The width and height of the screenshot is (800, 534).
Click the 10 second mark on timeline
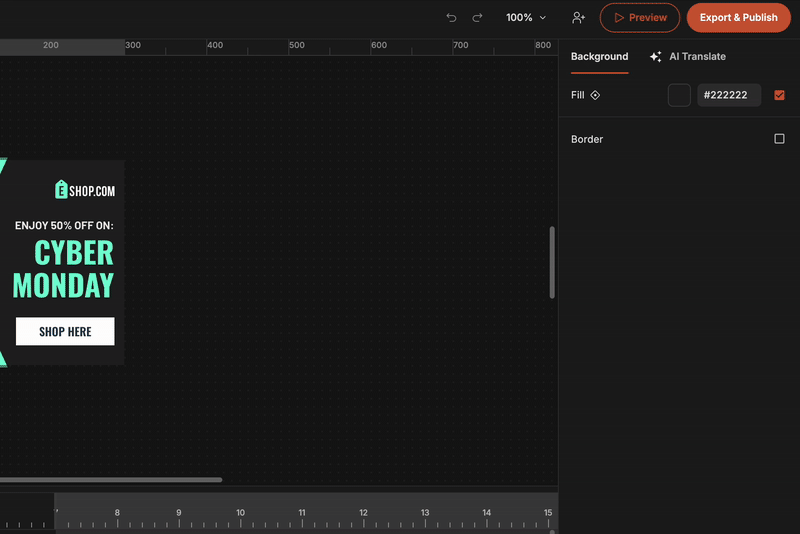click(240, 514)
